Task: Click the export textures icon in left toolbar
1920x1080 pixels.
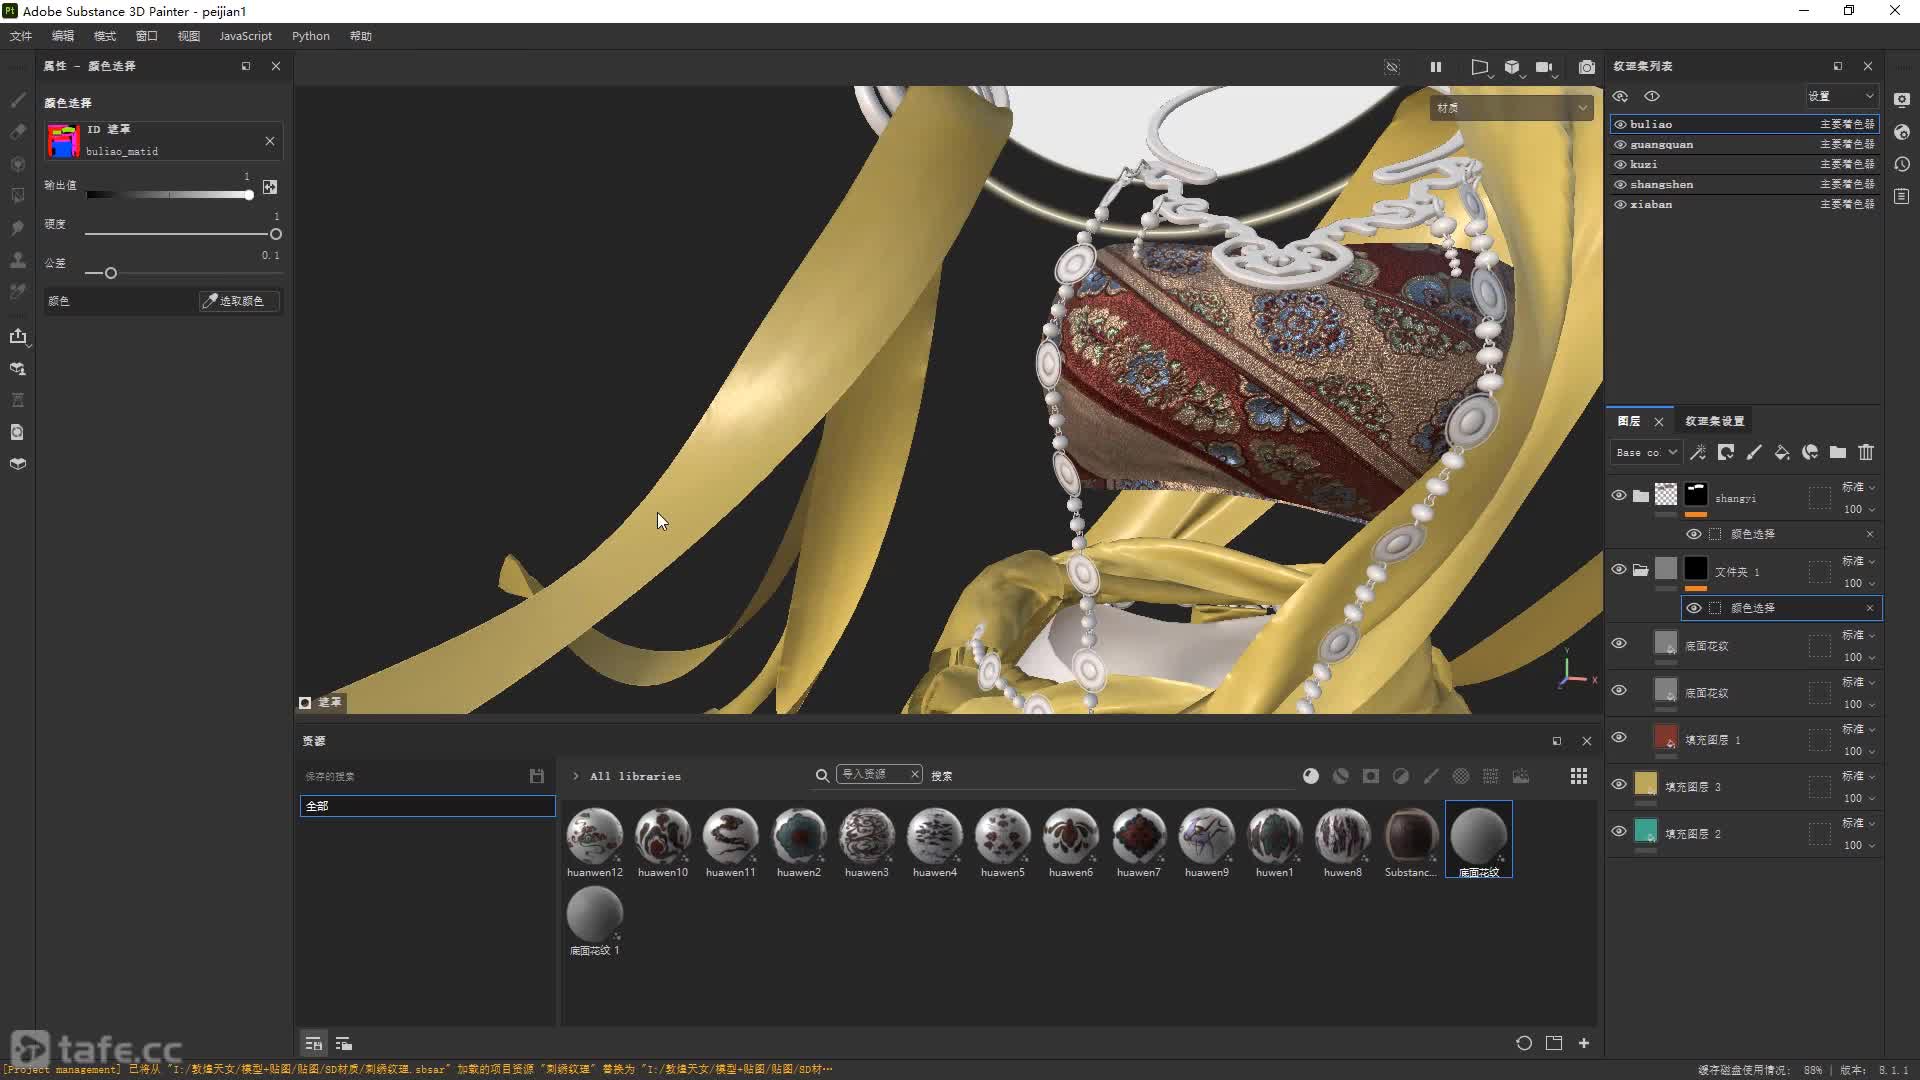Action: pyautogui.click(x=18, y=336)
